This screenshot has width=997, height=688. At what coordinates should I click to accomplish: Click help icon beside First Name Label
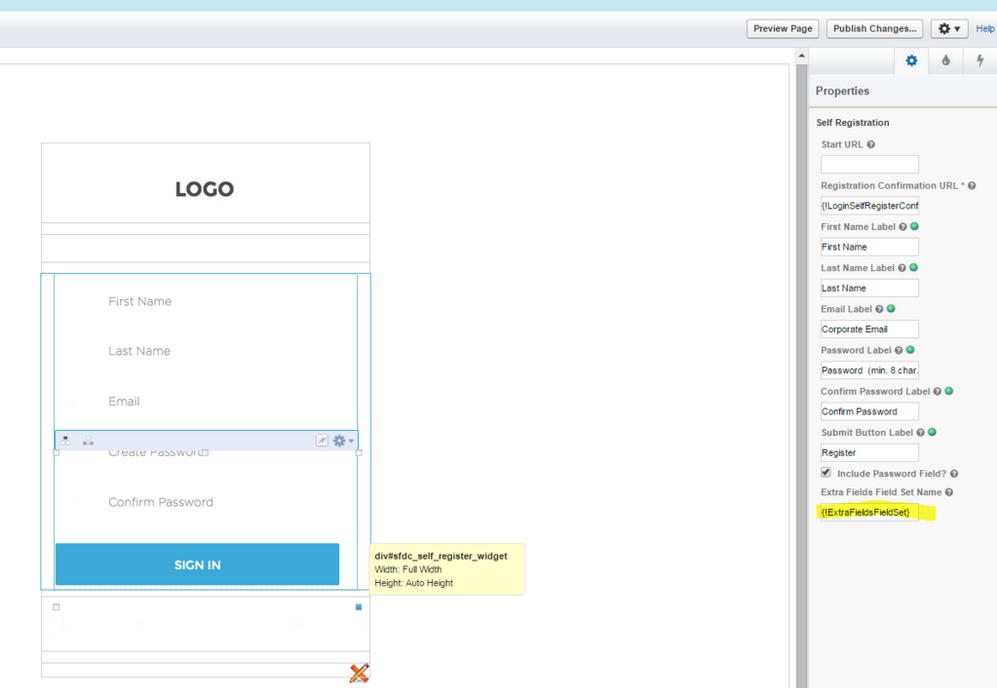click(902, 227)
